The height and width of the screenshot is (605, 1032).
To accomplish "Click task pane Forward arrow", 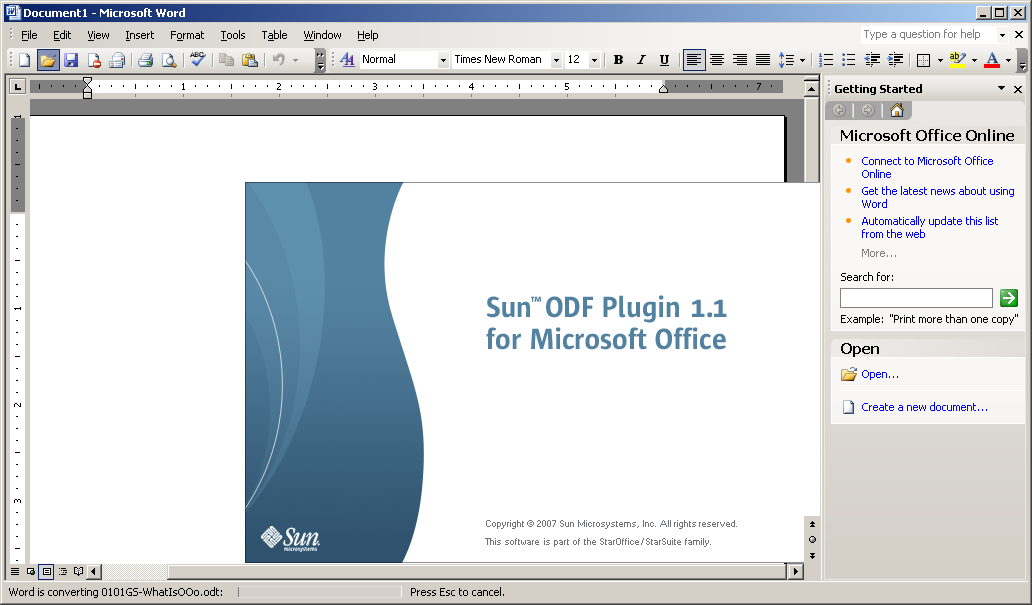I will pos(868,110).
